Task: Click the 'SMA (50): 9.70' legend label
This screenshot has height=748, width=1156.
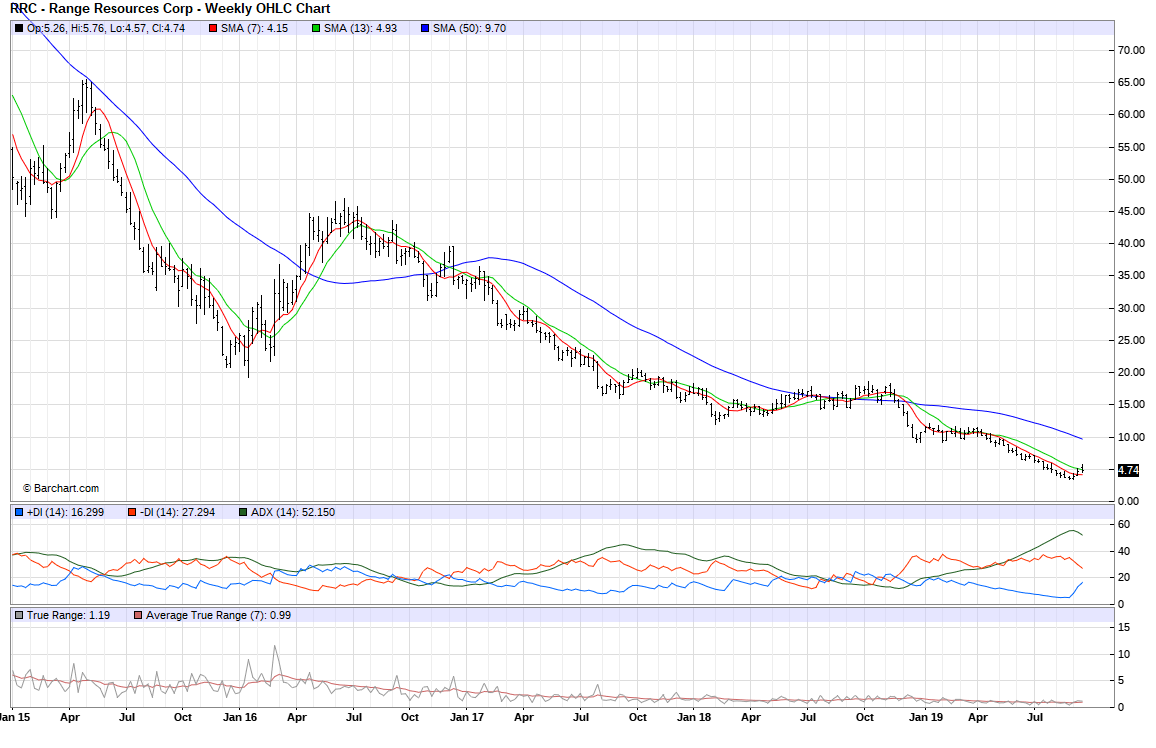Action: (470, 29)
